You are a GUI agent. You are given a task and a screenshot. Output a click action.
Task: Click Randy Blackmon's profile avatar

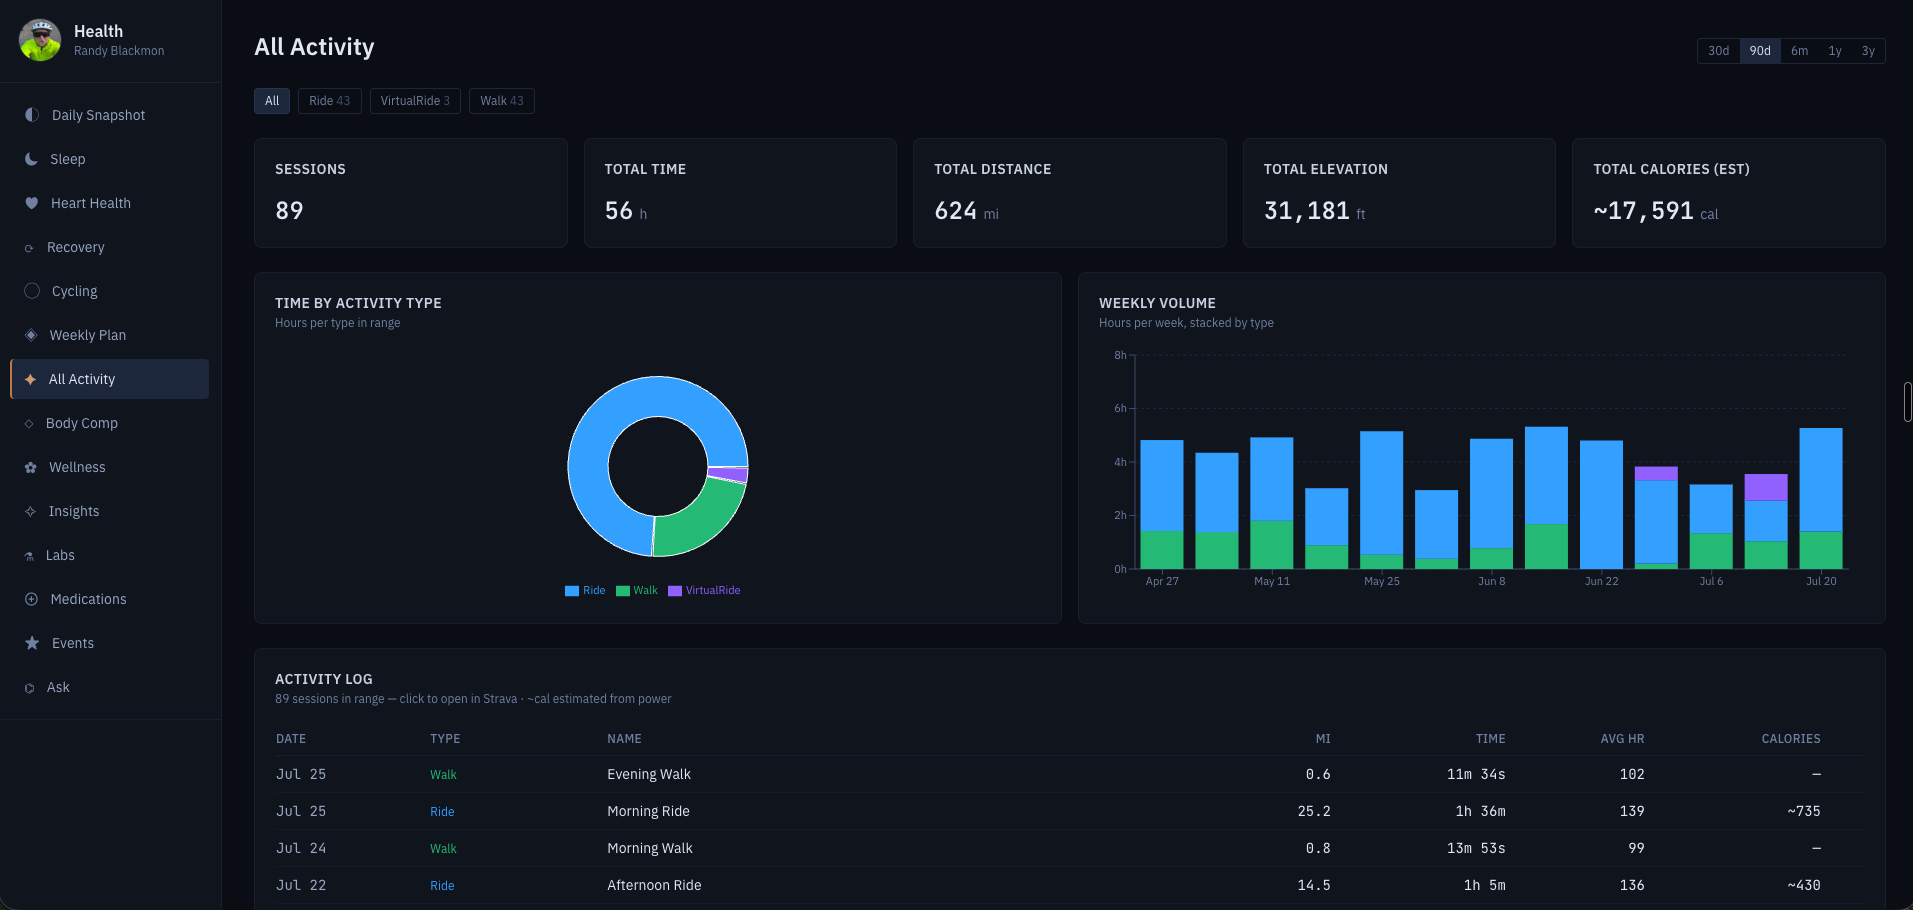point(40,40)
